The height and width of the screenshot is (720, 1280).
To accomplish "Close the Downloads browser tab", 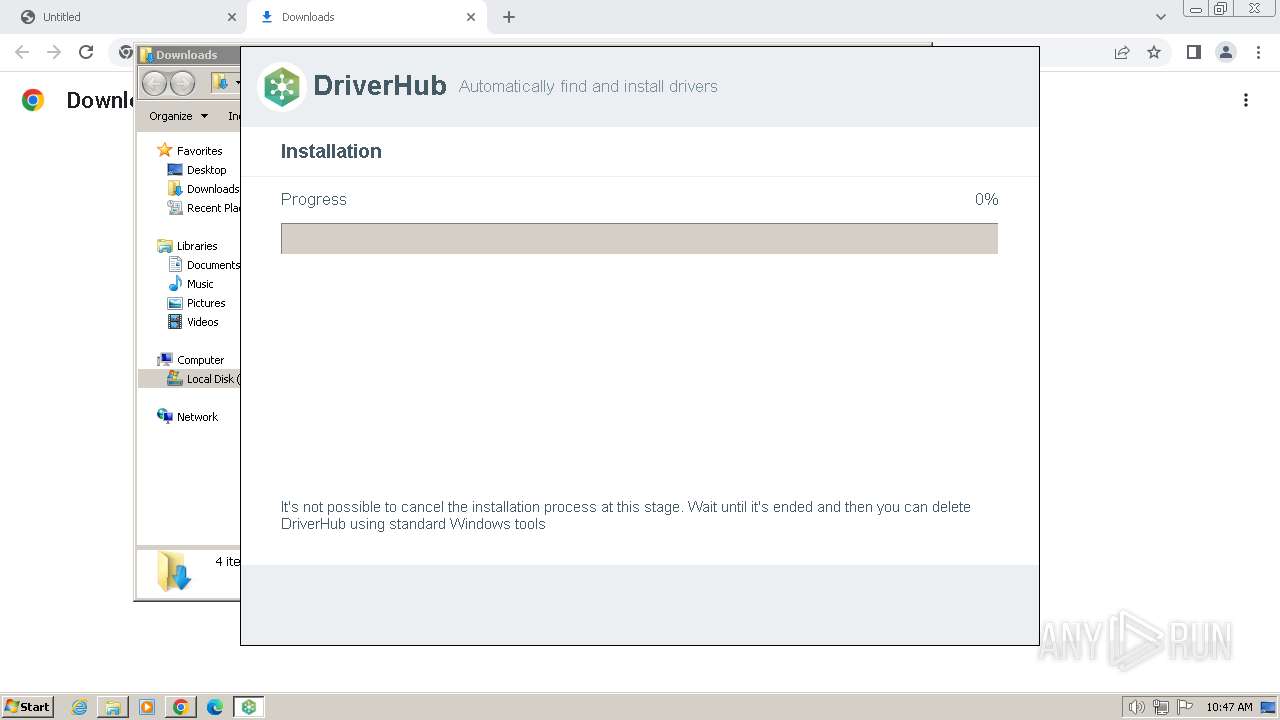I will pos(471,17).
